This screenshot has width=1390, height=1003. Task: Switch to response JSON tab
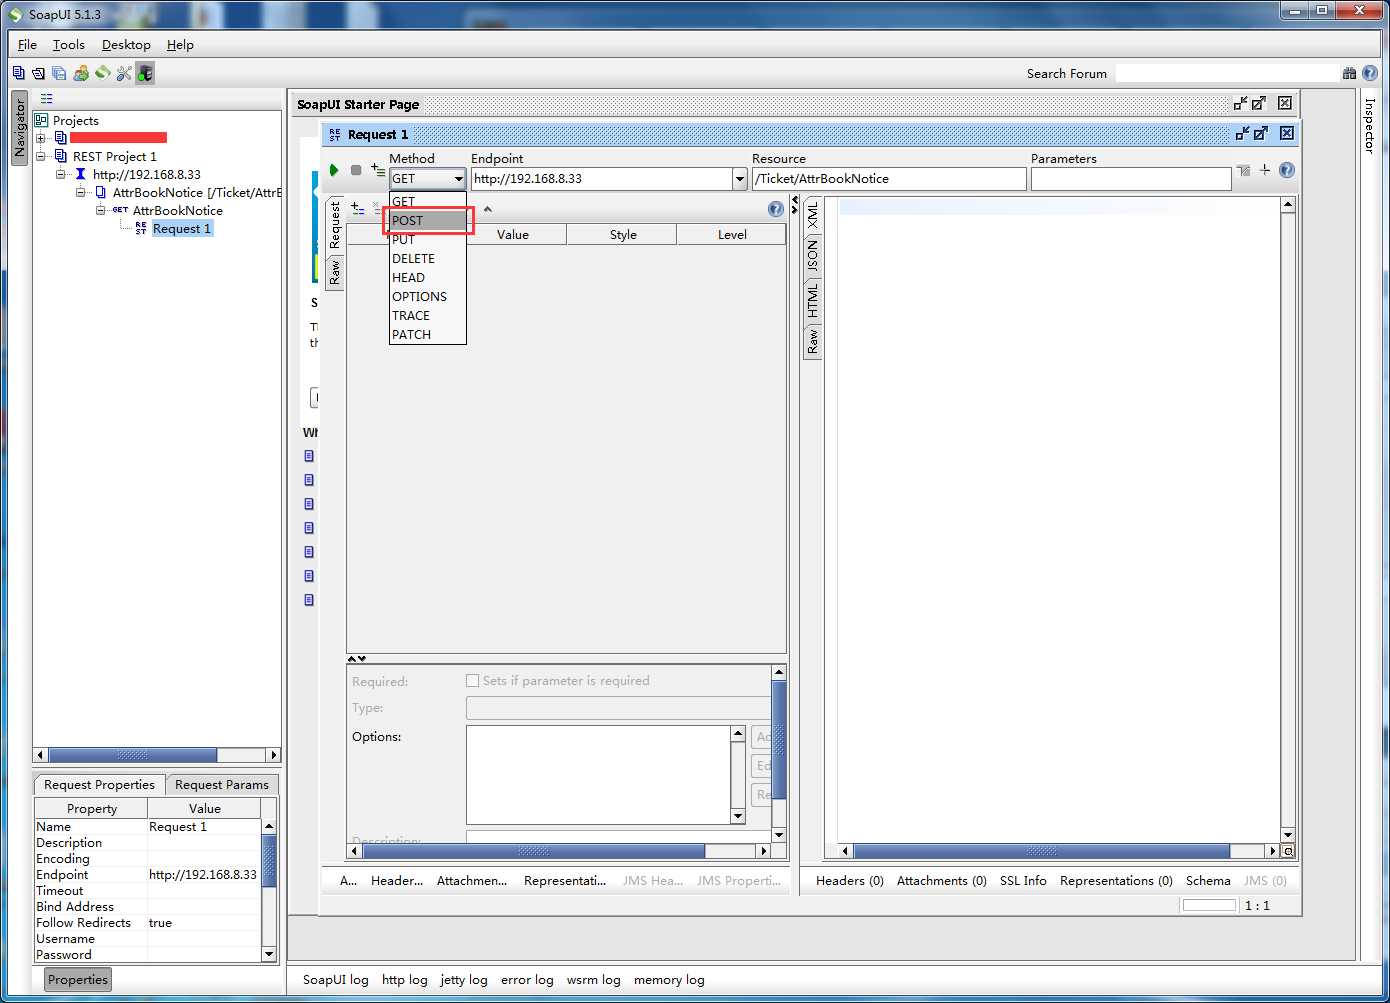812,256
